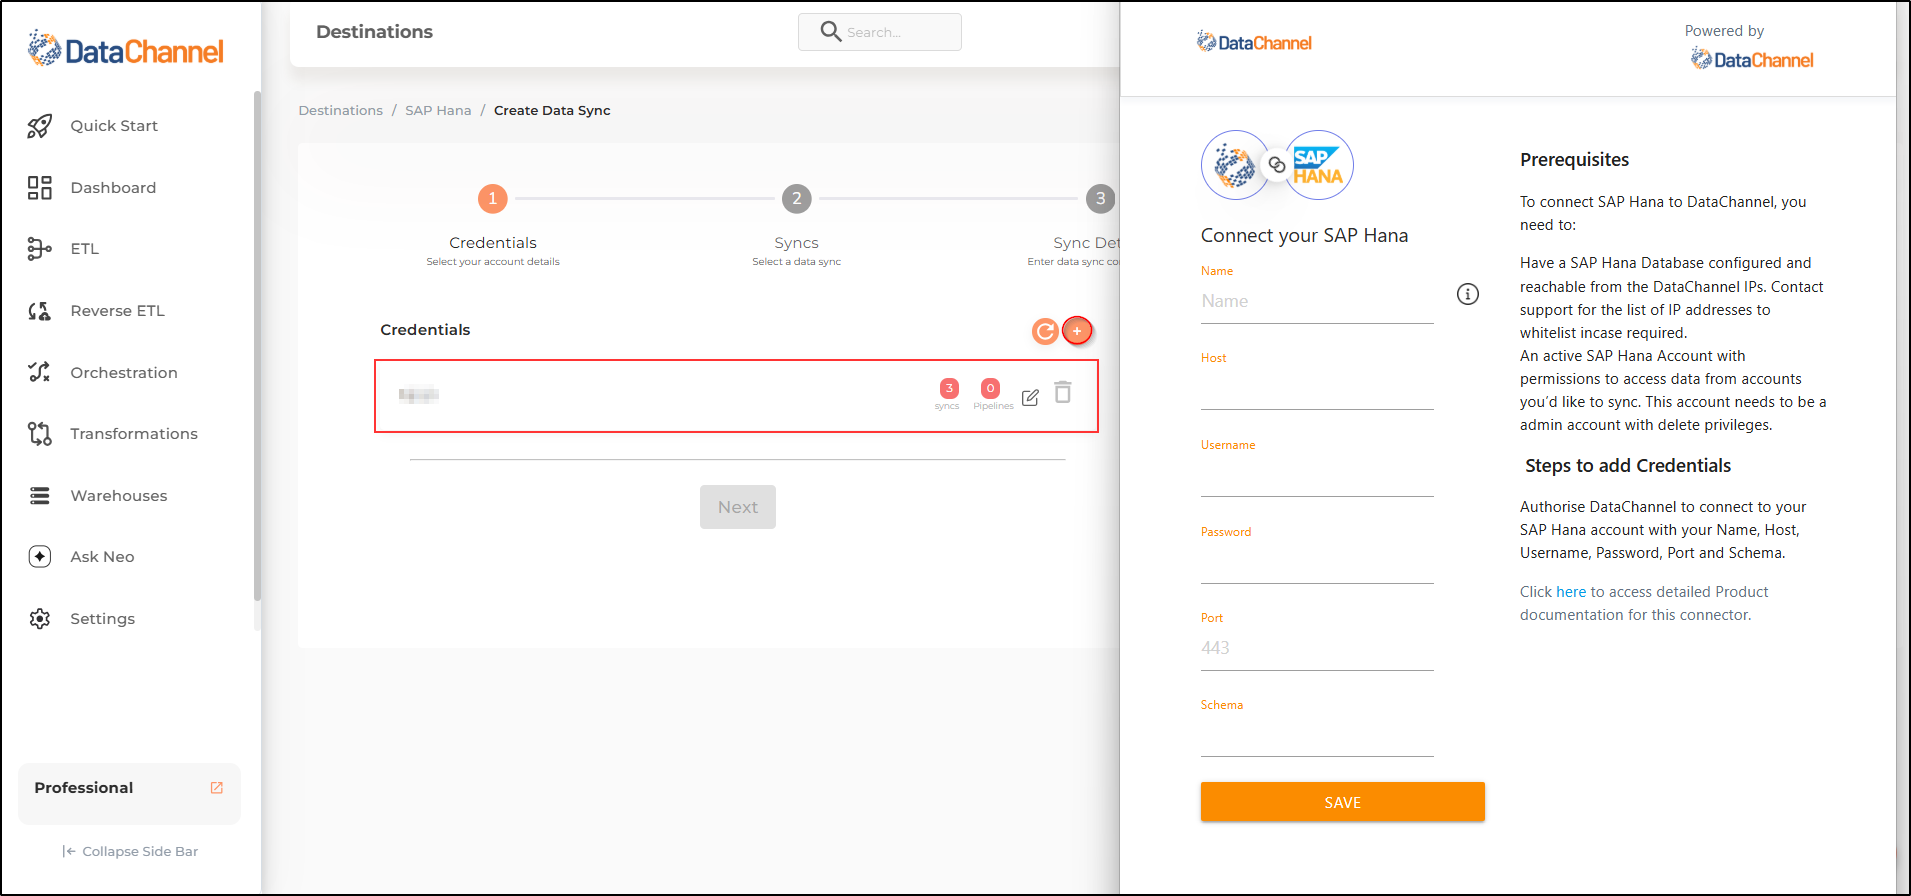Focus the Search input field
The width and height of the screenshot is (1911, 896).
tap(880, 32)
